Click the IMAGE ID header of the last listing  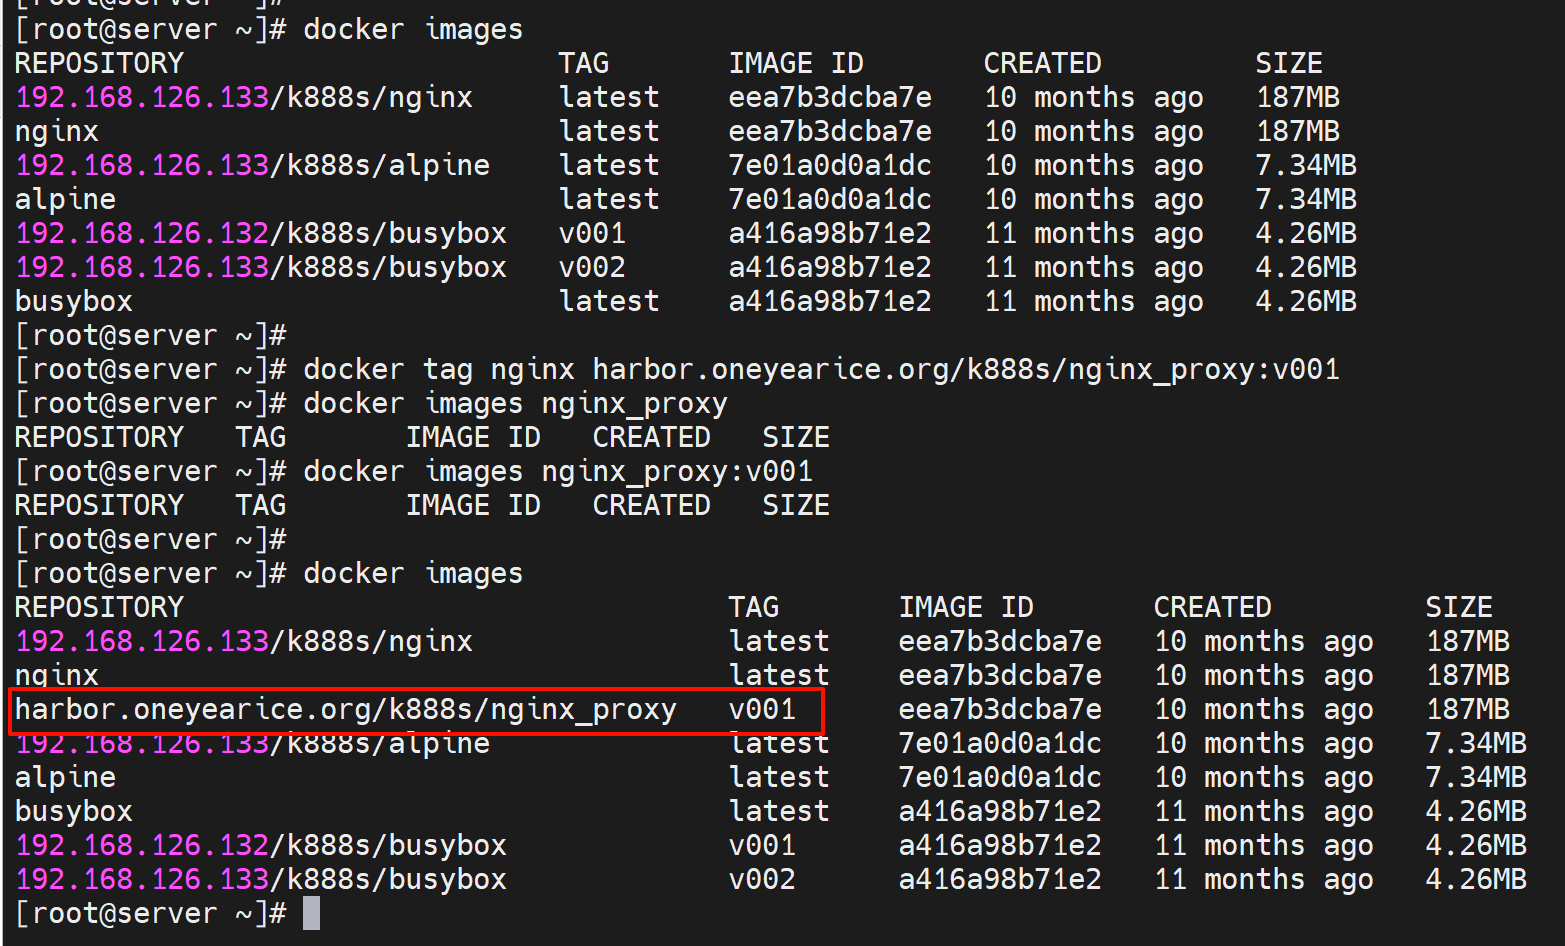coord(965,608)
